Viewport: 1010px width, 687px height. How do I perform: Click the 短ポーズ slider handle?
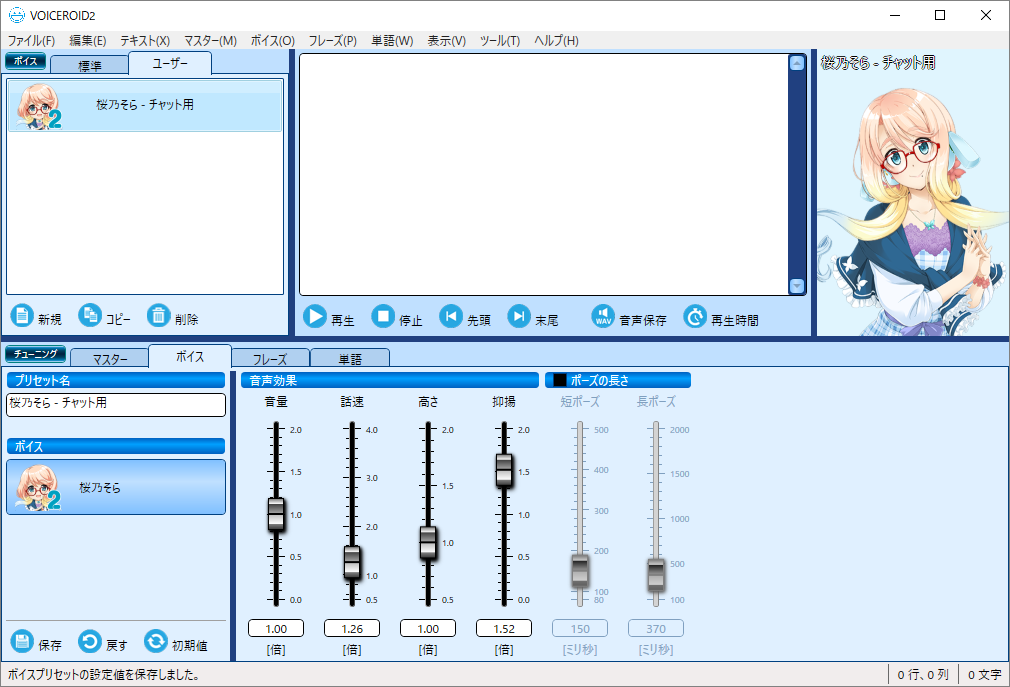(x=580, y=571)
